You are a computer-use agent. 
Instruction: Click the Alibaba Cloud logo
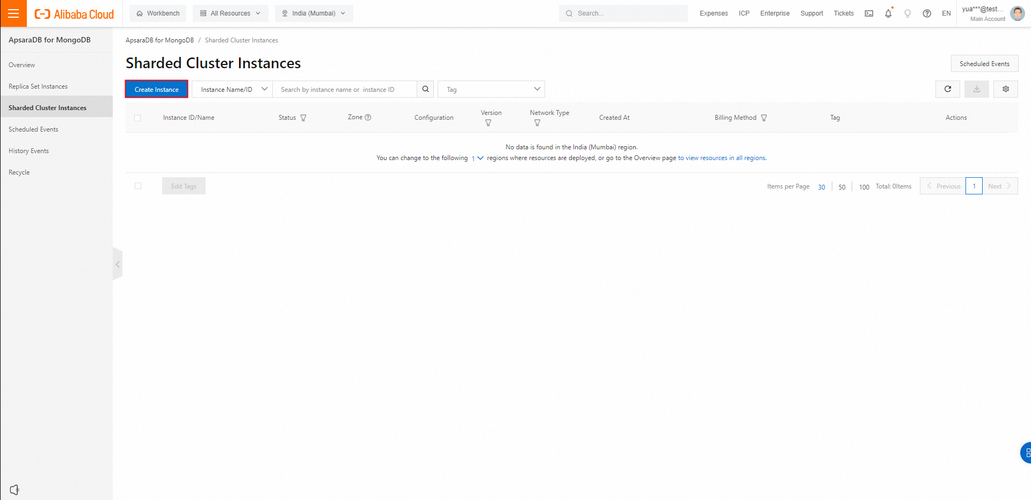pos(74,14)
